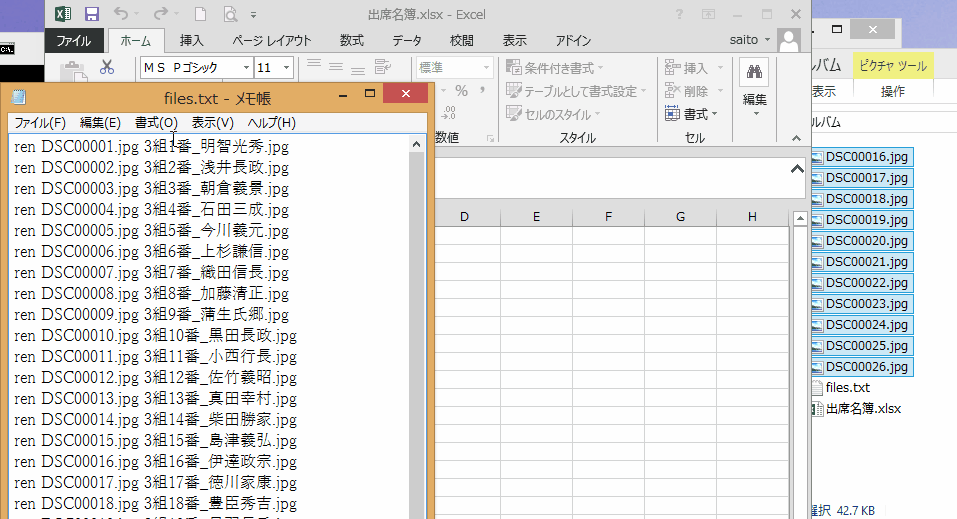Open the 書式 cells dropdown
This screenshot has height=519, width=957.
692,114
